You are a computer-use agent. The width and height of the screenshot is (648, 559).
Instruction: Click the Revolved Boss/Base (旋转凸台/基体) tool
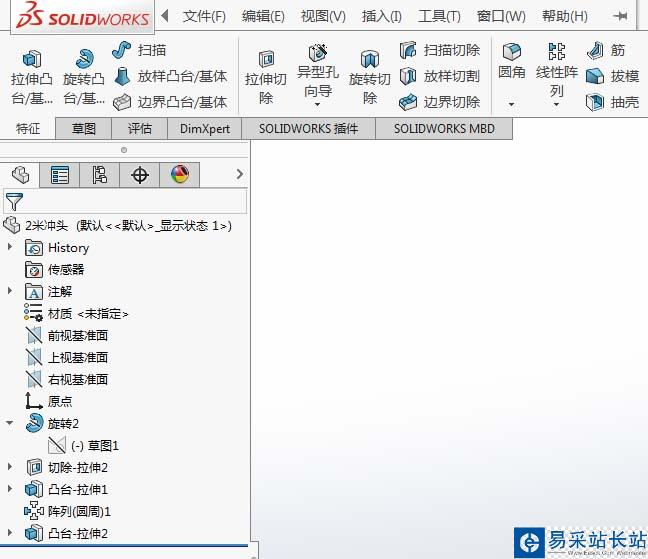pyautogui.click(x=84, y=77)
